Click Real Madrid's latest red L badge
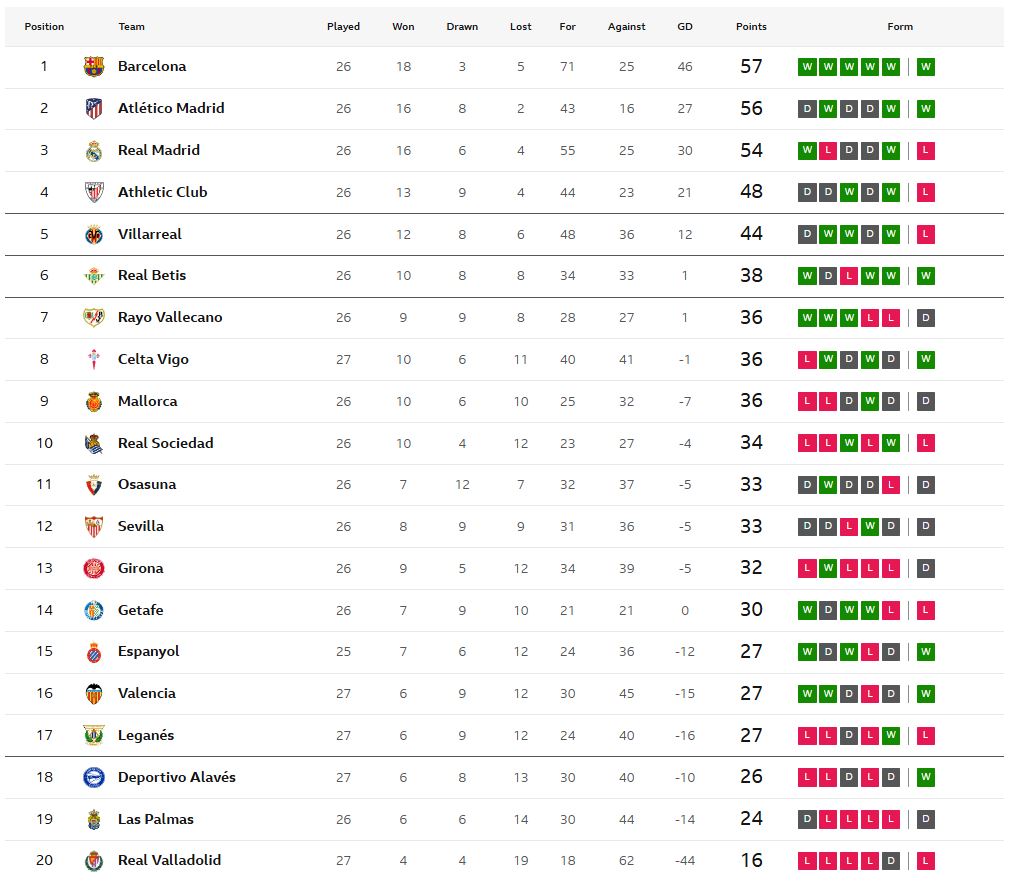This screenshot has width=1010, height=887. point(926,151)
